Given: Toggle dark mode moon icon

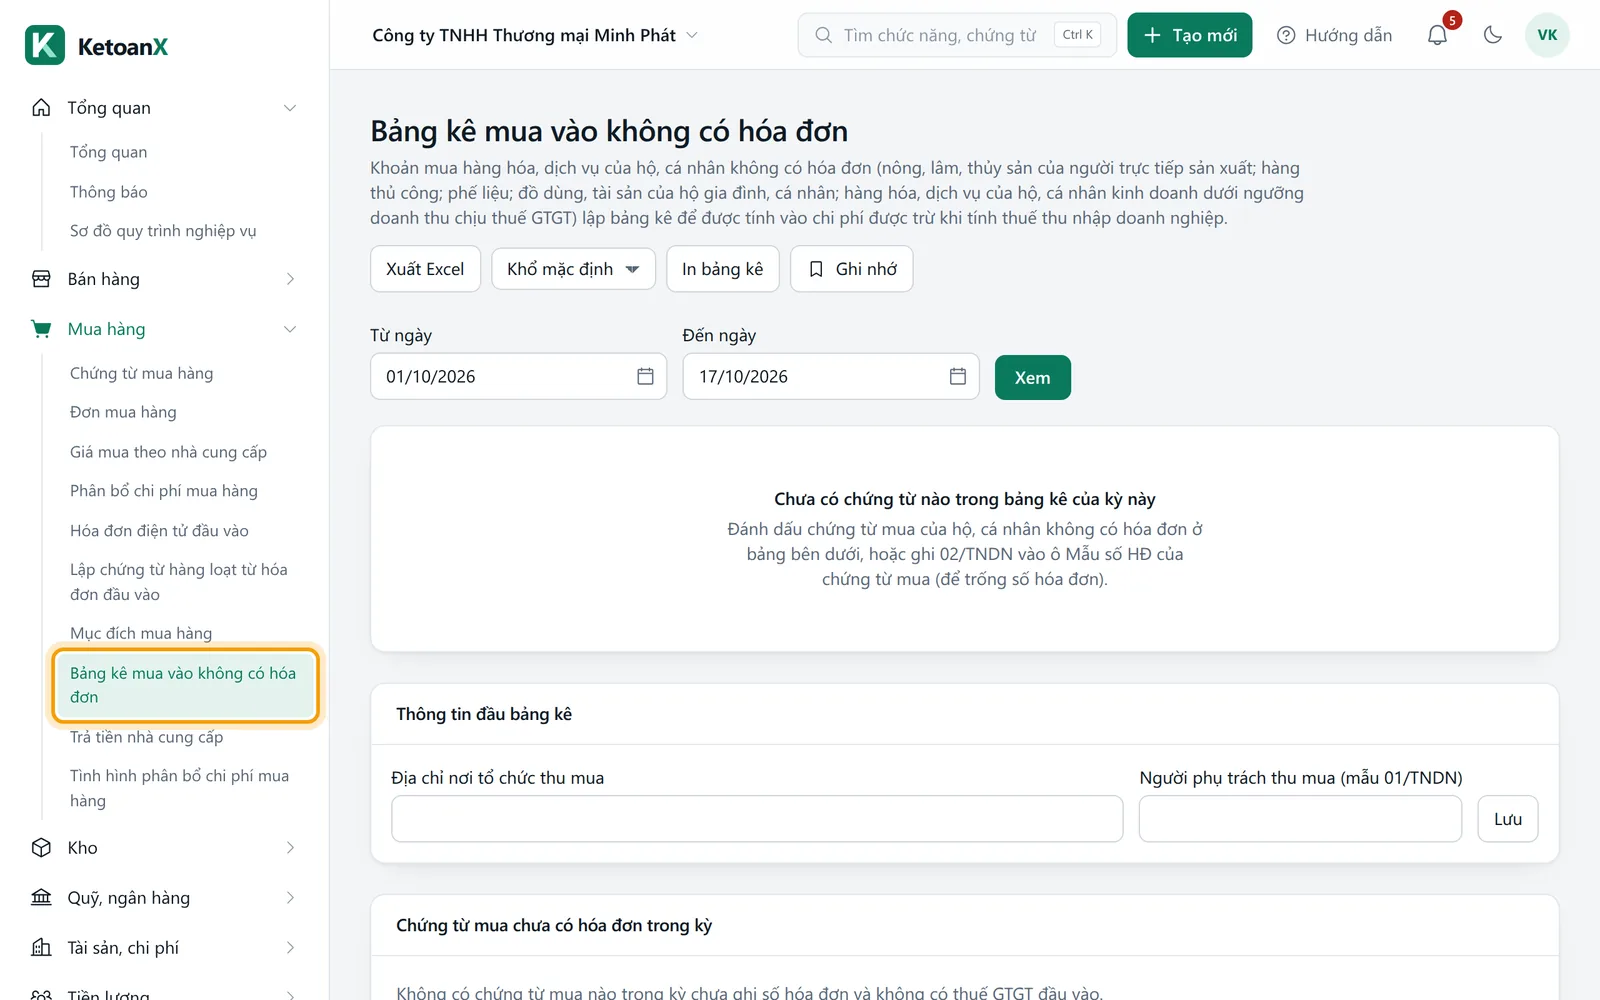Looking at the screenshot, I should (1493, 35).
